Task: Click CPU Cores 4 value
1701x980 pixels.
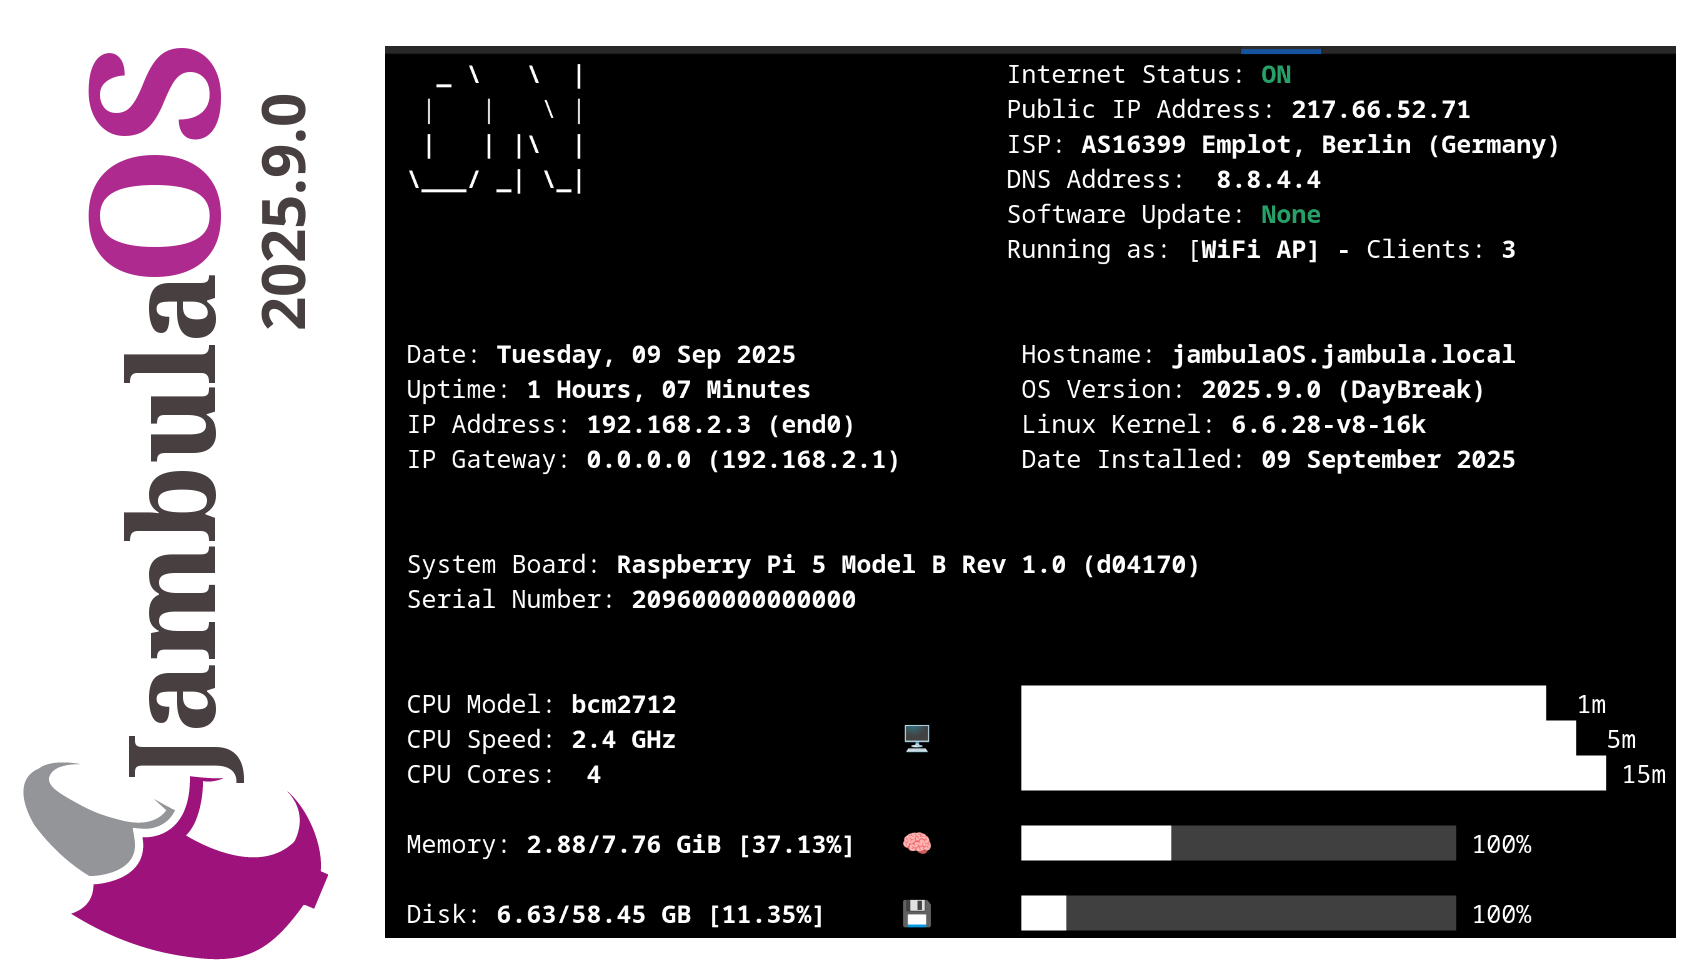Action: click(x=594, y=775)
